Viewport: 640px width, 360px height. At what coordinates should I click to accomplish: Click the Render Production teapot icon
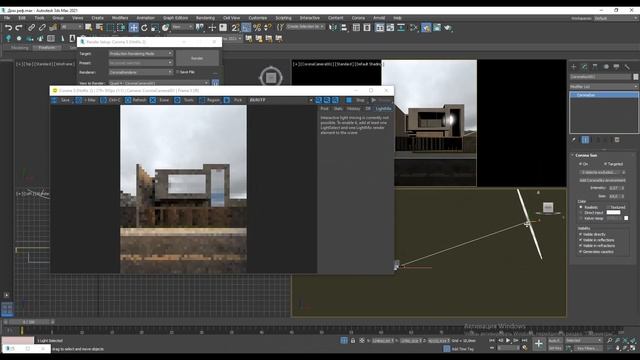coord(448,27)
